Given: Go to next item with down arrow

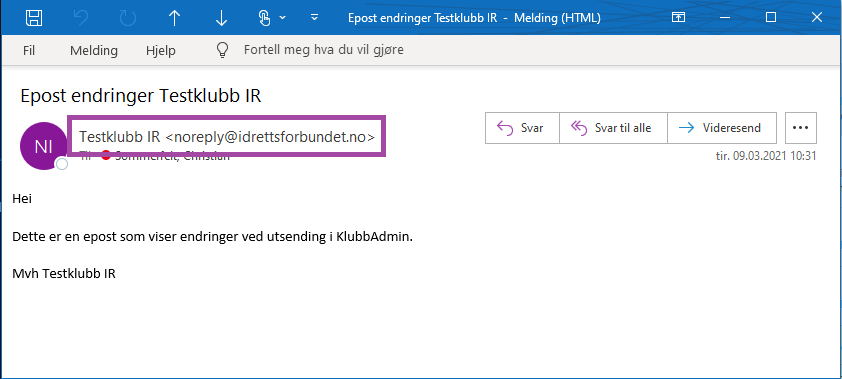Looking at the screenshot, I should coord(221,18).
